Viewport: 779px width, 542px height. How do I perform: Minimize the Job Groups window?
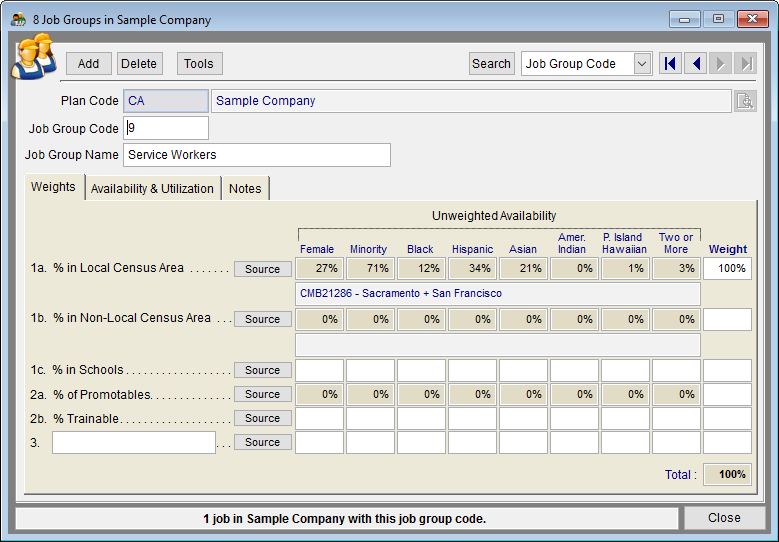pos(685,19)
